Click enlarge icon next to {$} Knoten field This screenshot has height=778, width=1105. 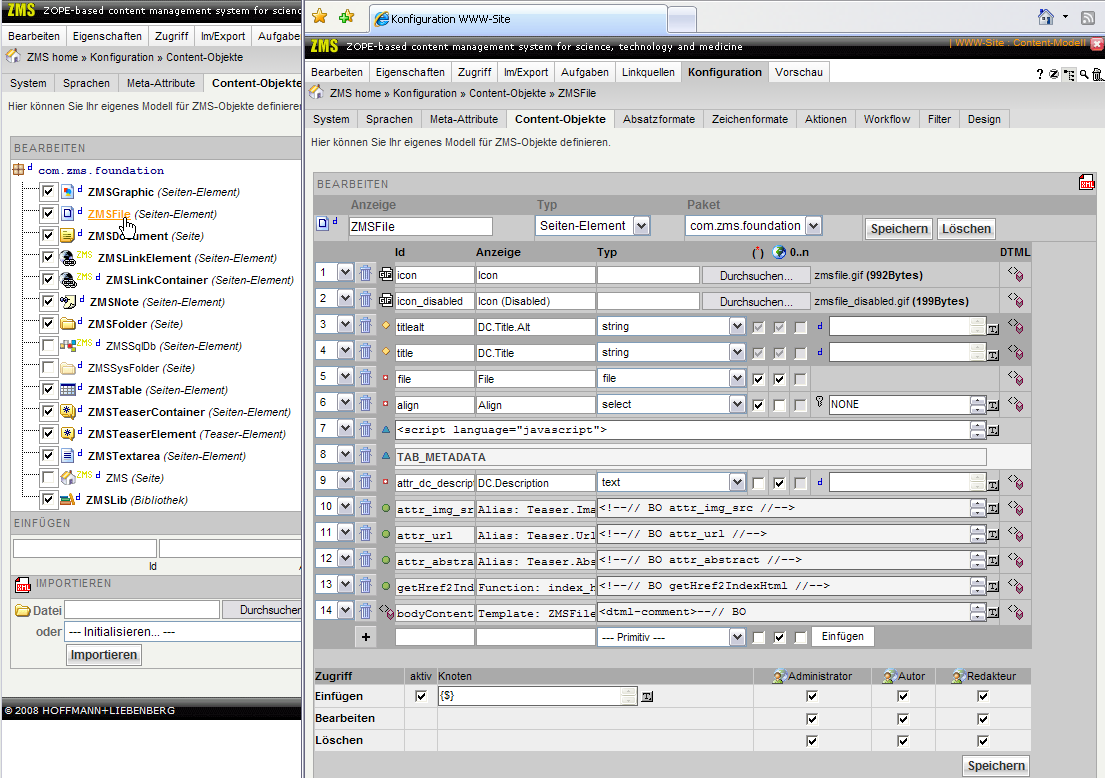point(647,697)
